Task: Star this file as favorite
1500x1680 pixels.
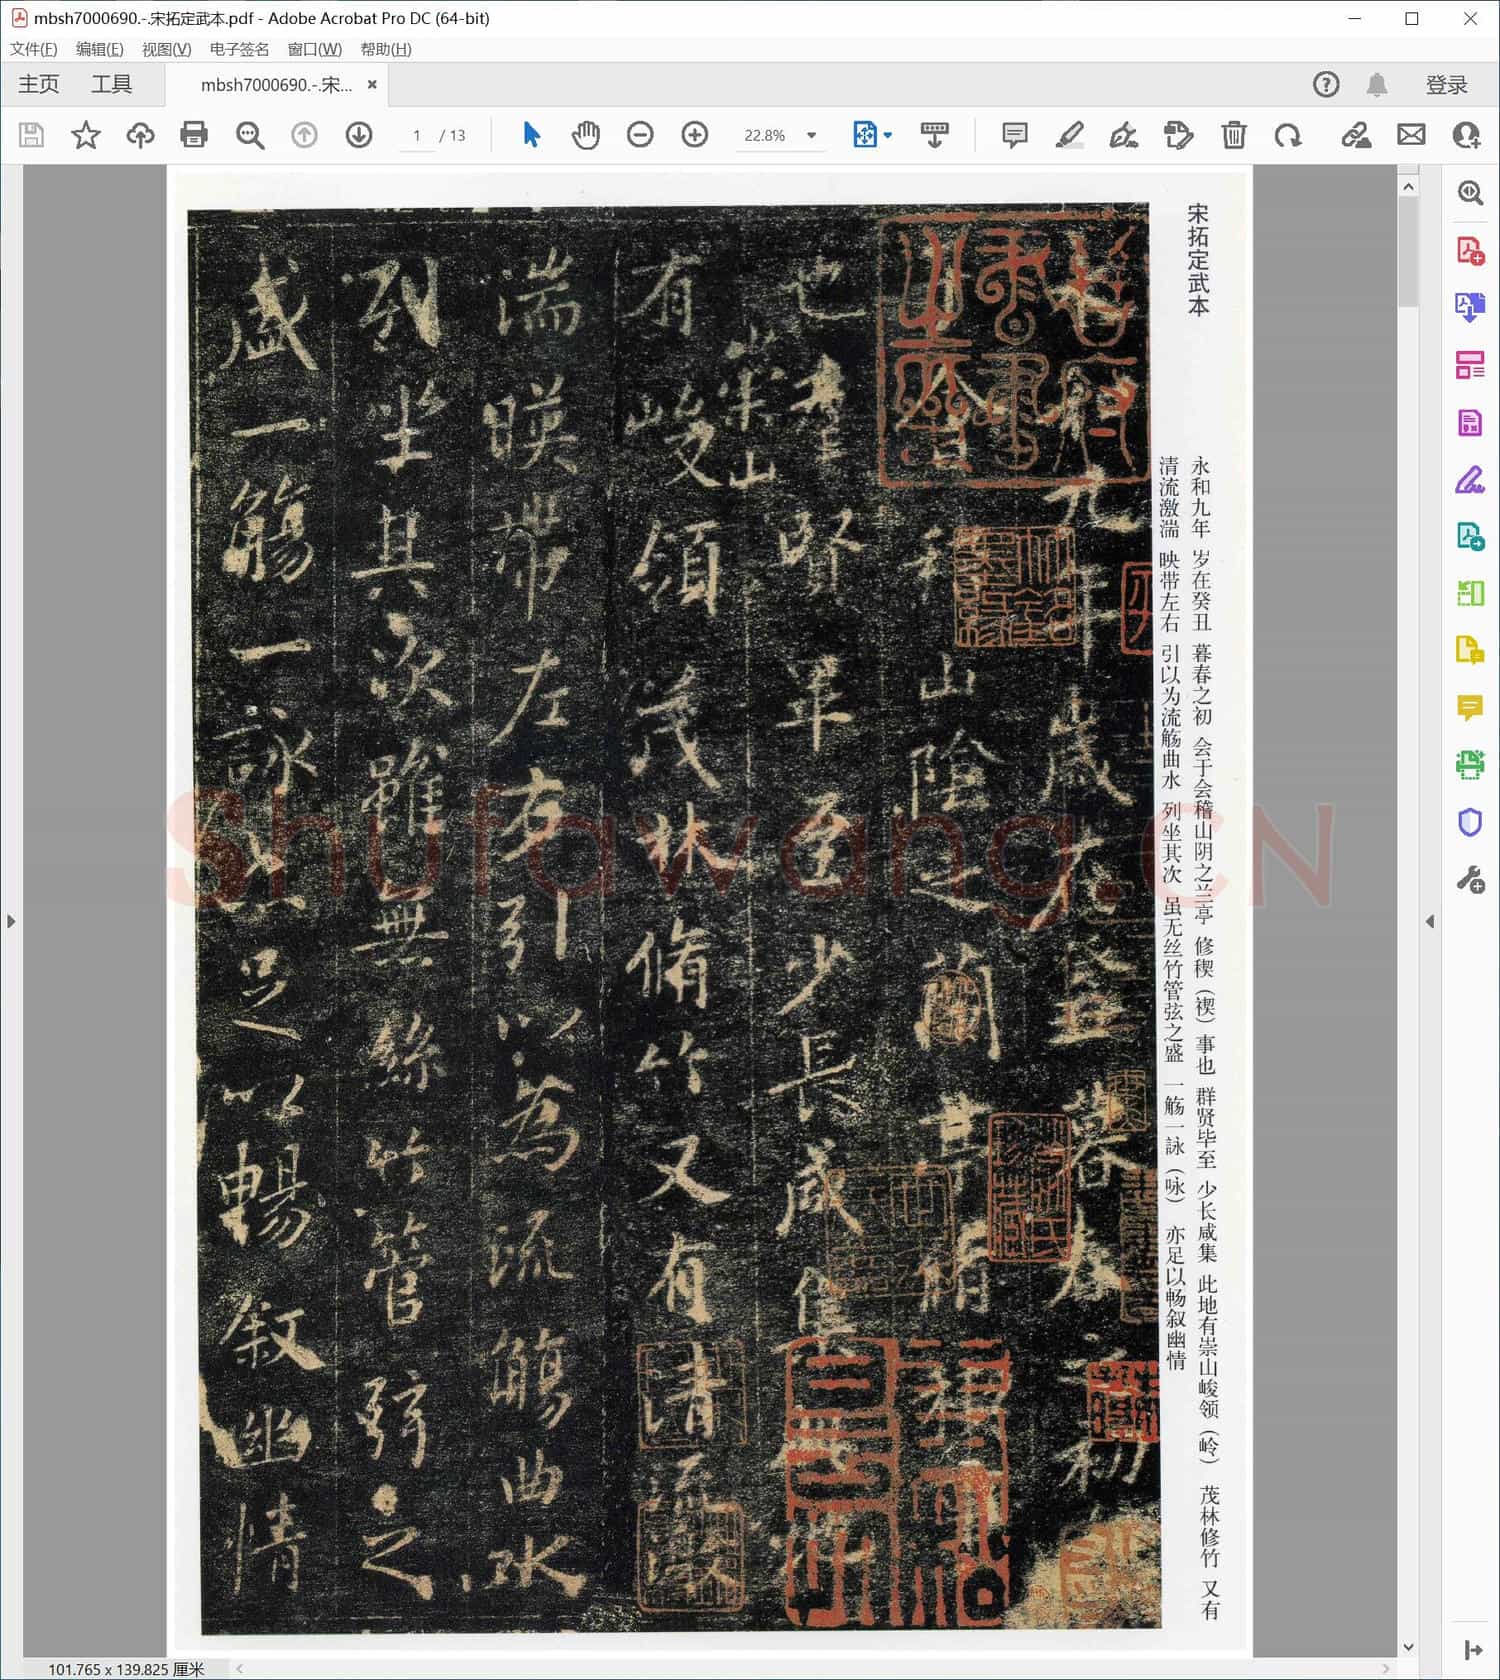Action: pos(86,135)
